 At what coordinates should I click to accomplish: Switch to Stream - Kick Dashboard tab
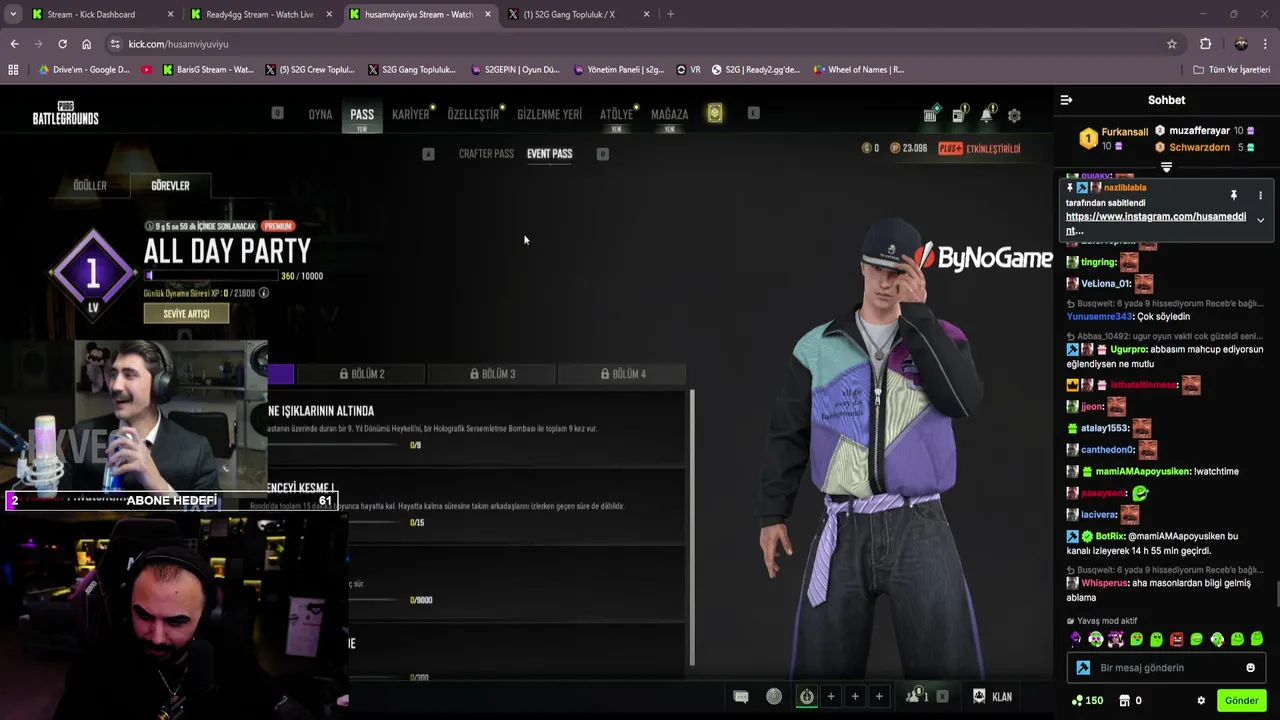102,14
